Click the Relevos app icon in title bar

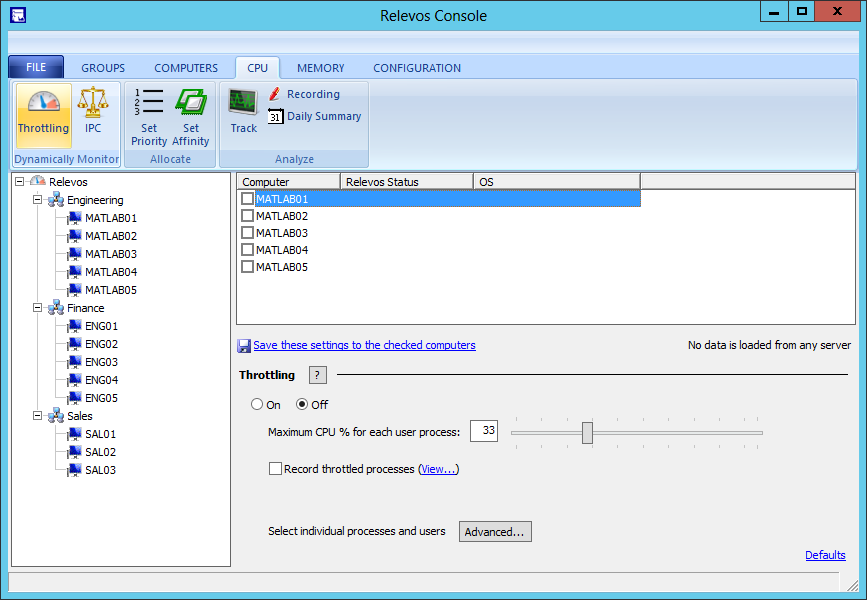click(x=18, y=15)
